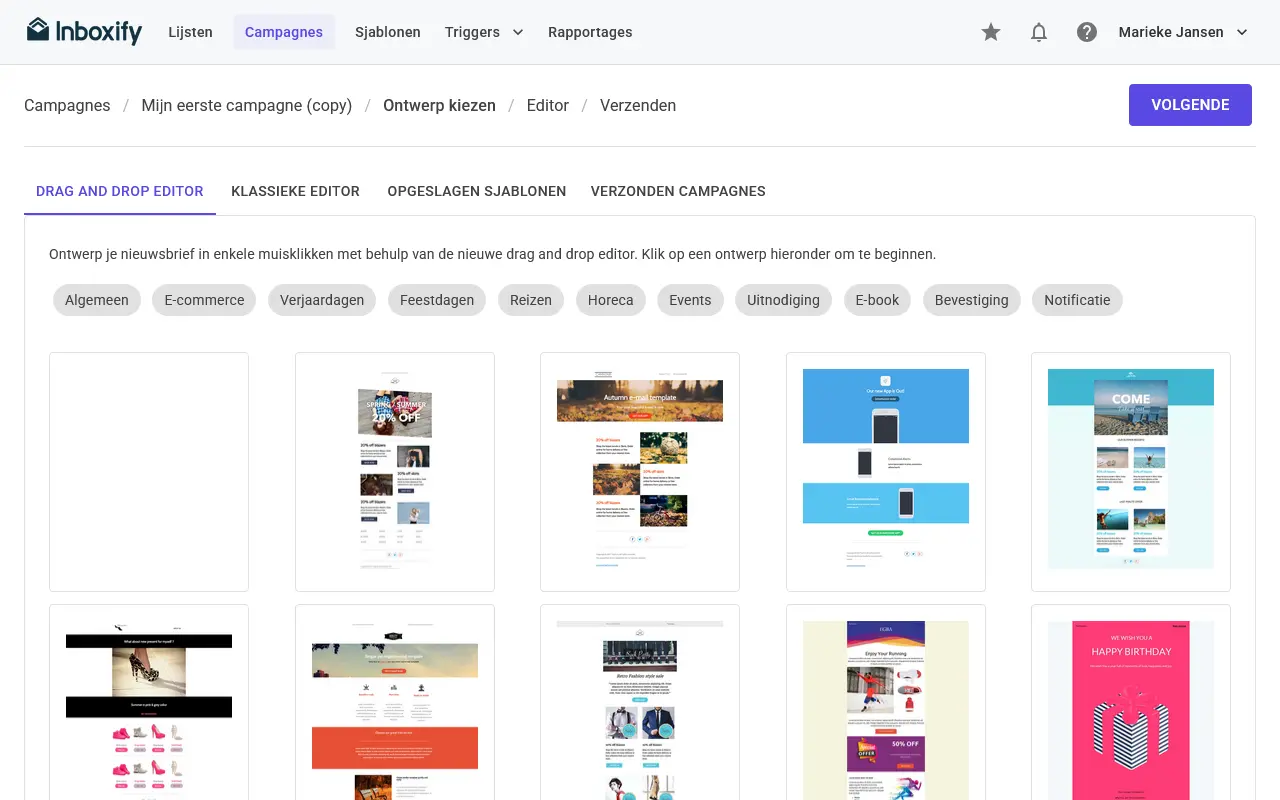Filter templates by Horeca chip
Image resolution: width=1280 pixels, height=800 pixels.
click(610, 300)
